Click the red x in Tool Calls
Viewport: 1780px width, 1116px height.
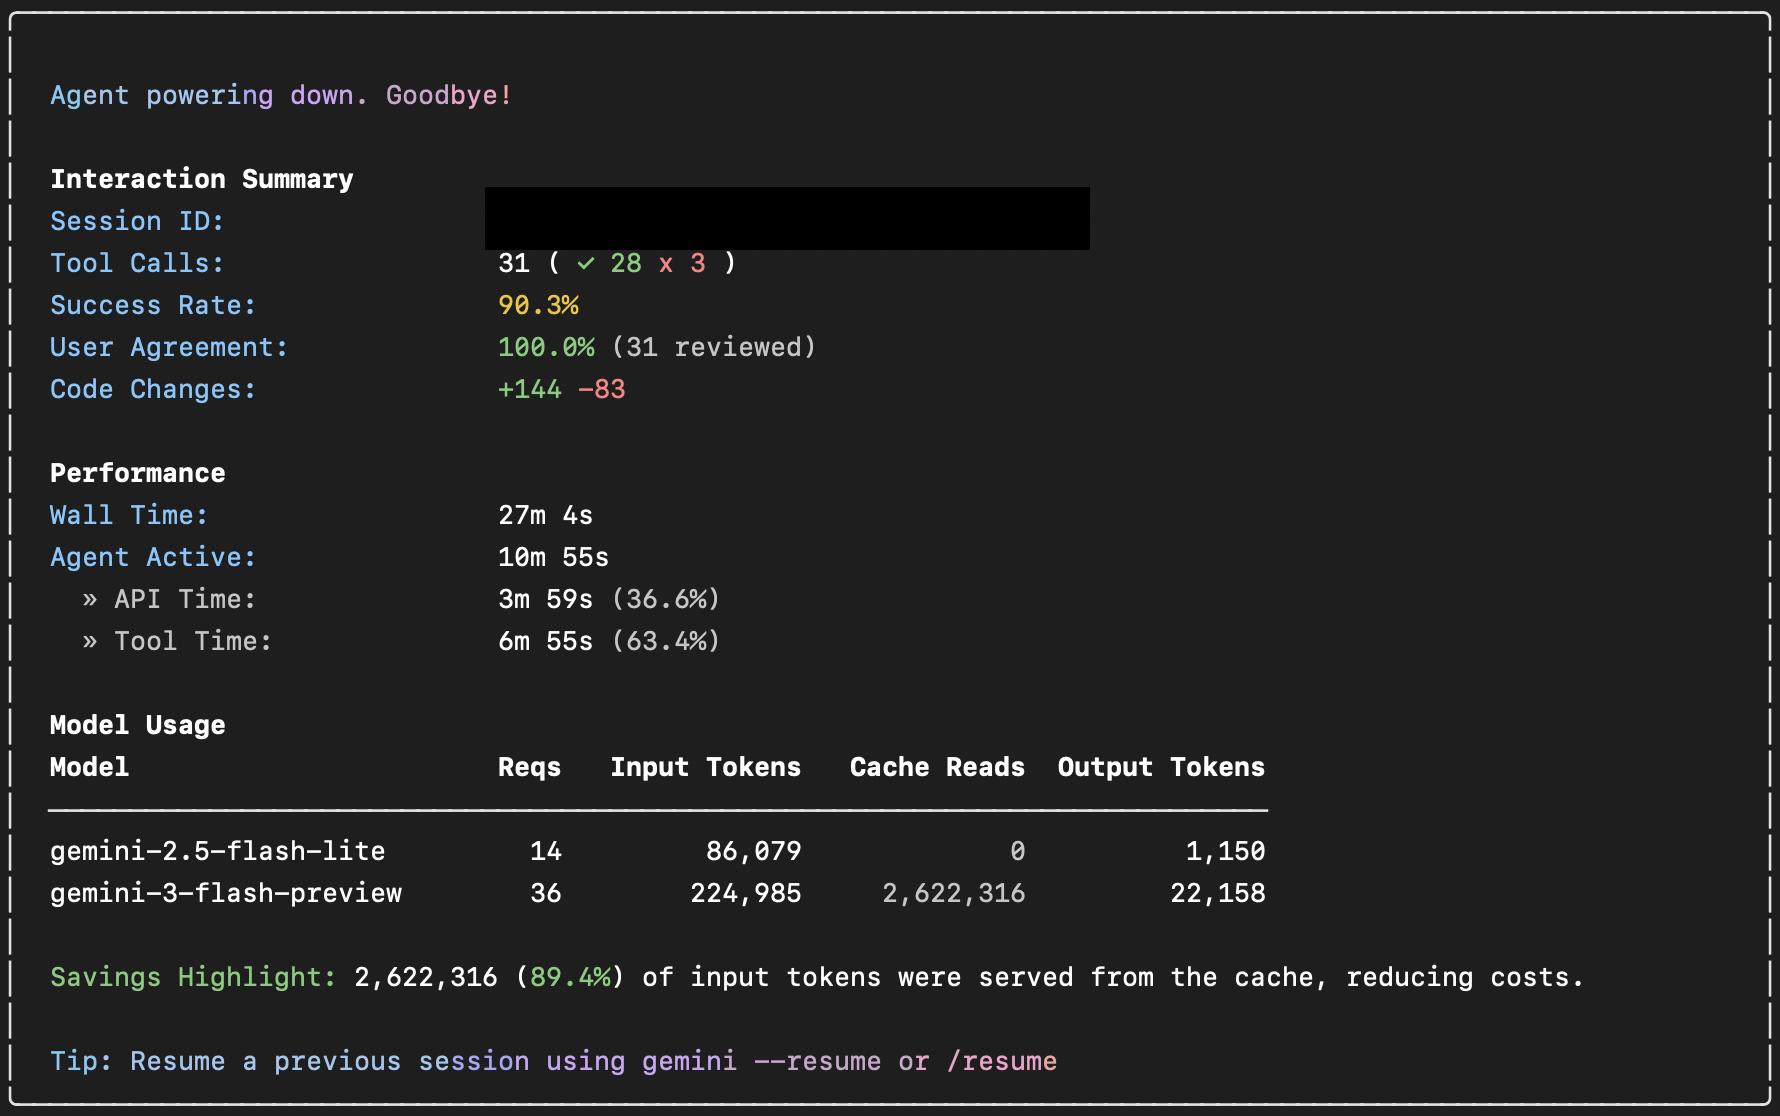point(666,264)
